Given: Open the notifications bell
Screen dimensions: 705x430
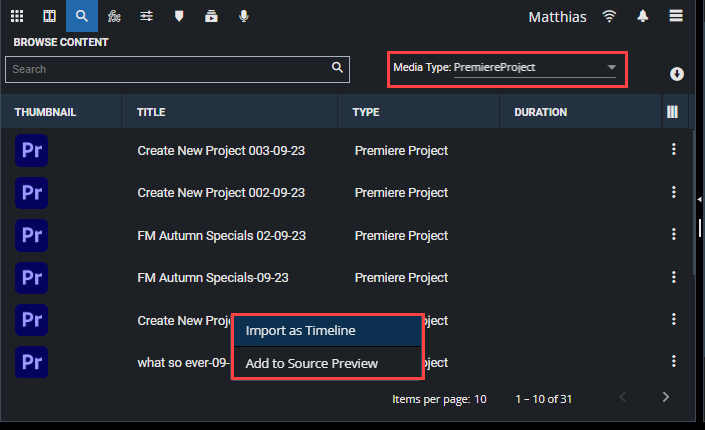Looking at the screenshot, I should 642,16.
